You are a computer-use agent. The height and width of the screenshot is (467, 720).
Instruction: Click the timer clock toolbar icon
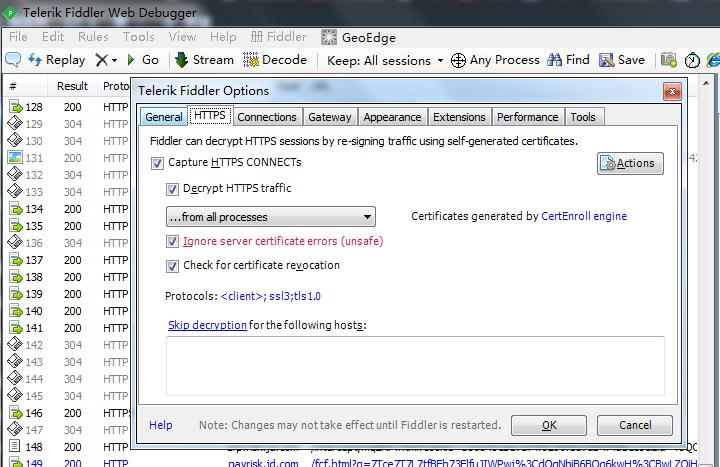click(692, 60)
